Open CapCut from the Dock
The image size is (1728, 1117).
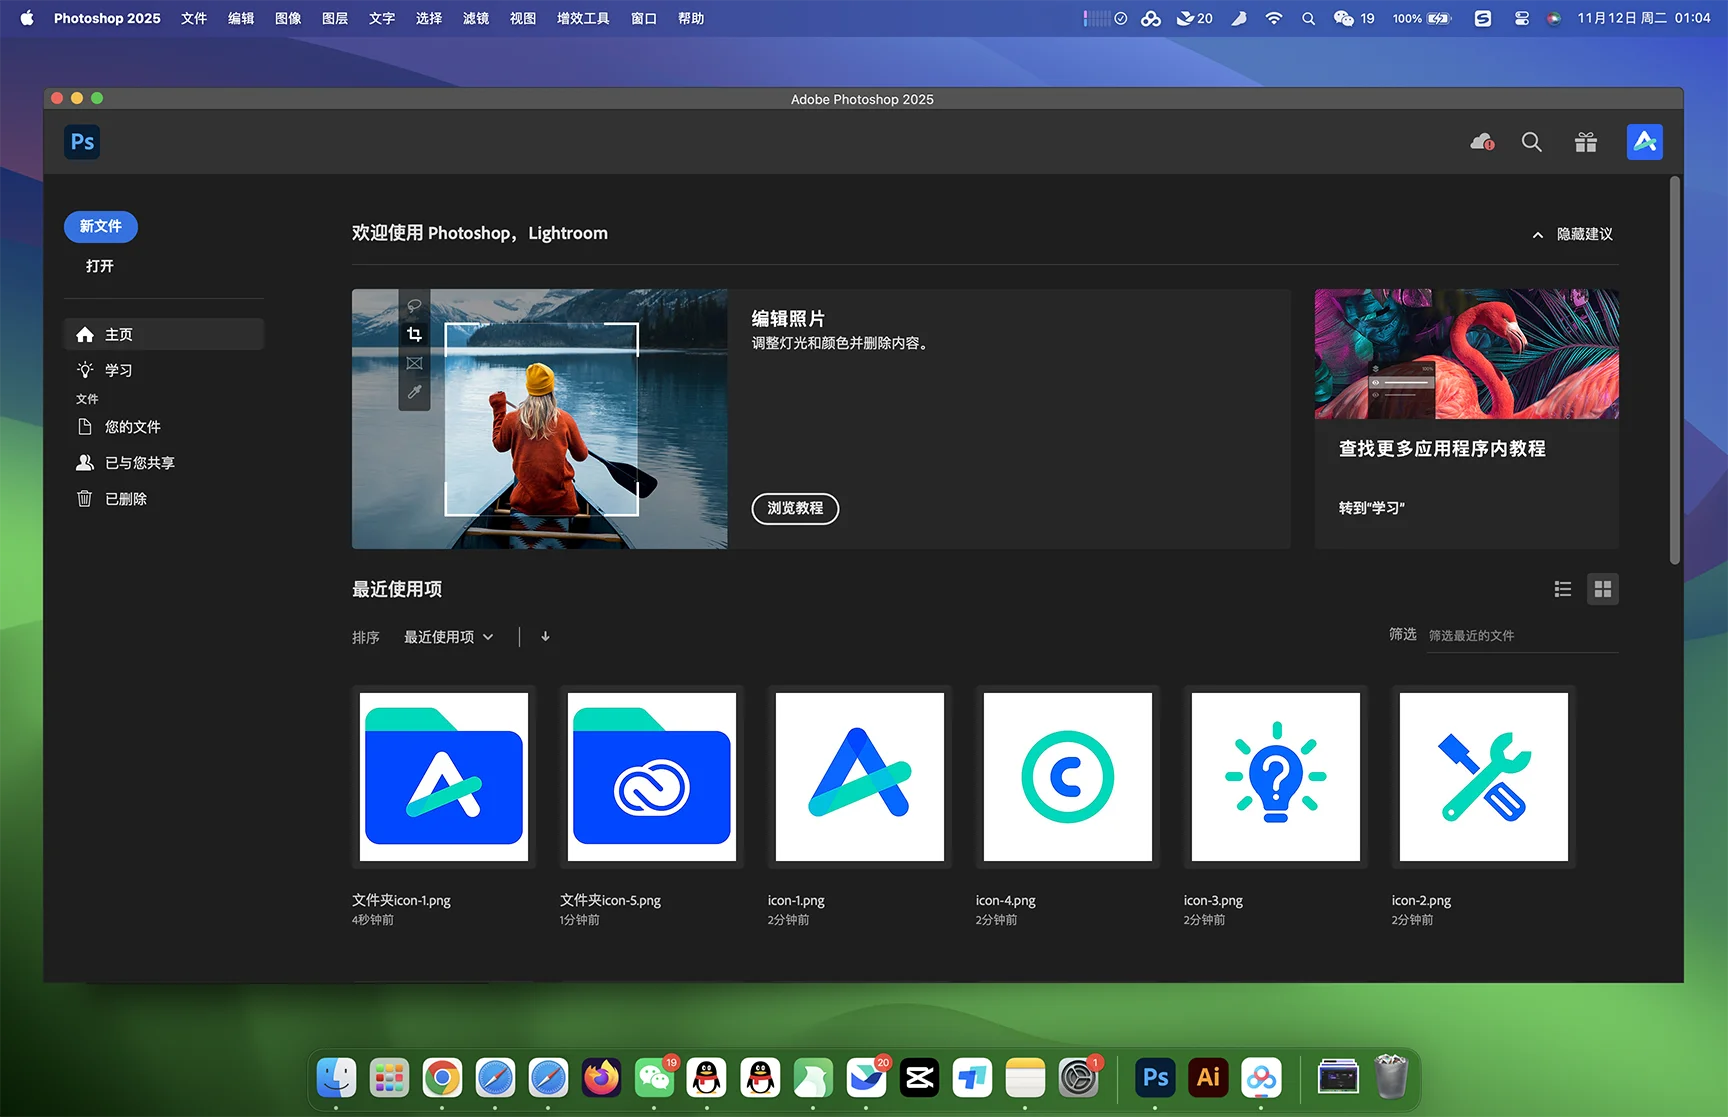click(919, 1078)
